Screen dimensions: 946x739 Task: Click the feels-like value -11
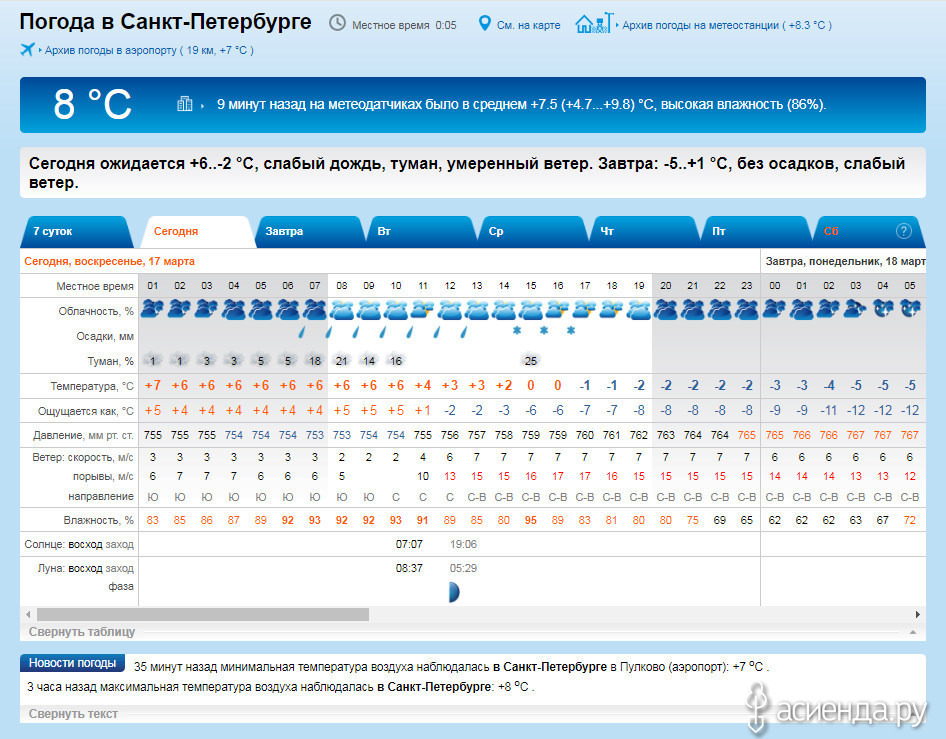828,411
